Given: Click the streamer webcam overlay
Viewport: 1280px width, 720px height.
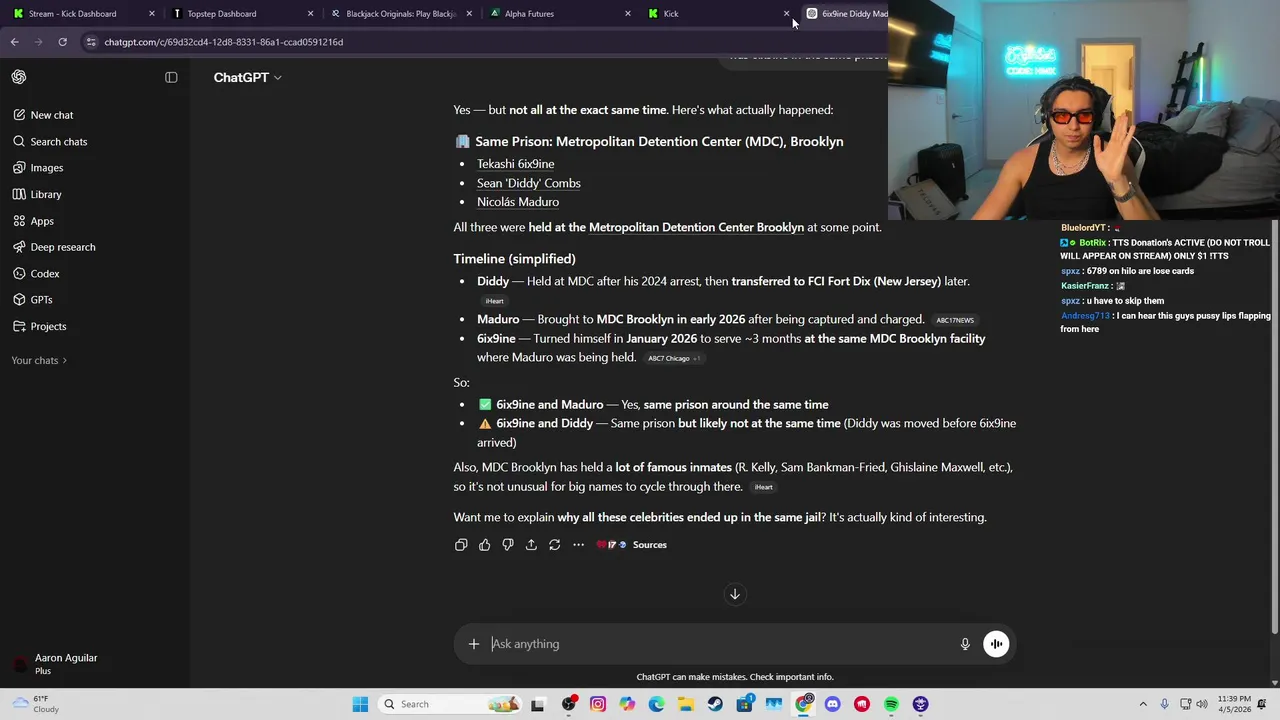Looking at the screenshot, I should 1084,110.
